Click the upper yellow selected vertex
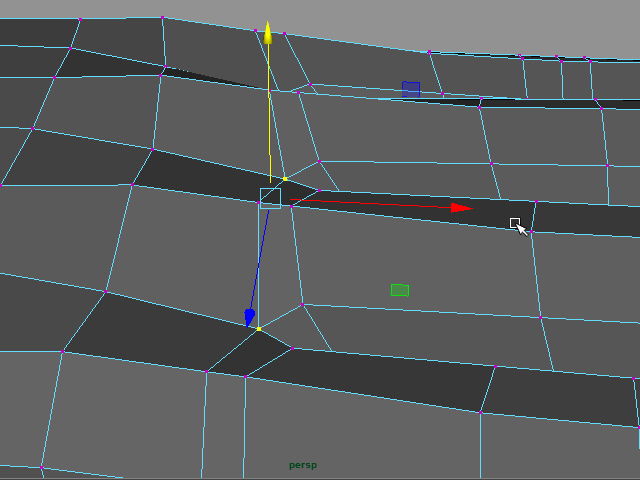Screen dimensions: 640x480 tap(285, 179)
